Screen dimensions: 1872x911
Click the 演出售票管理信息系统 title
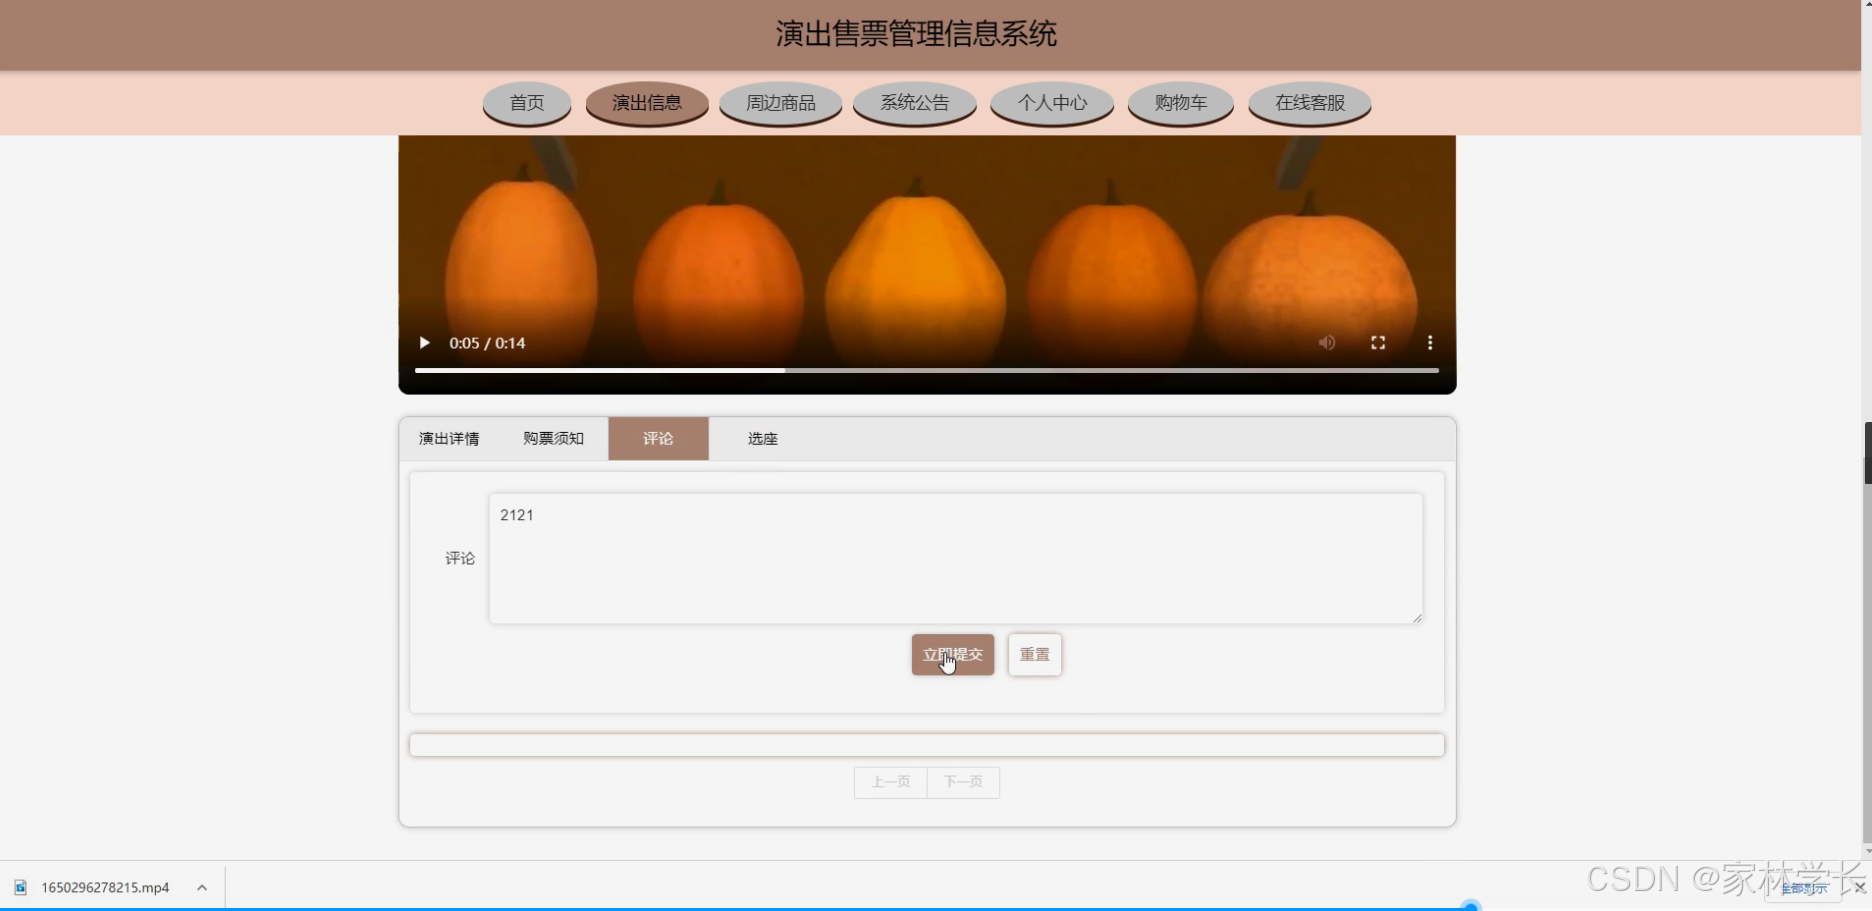[916, 34]
